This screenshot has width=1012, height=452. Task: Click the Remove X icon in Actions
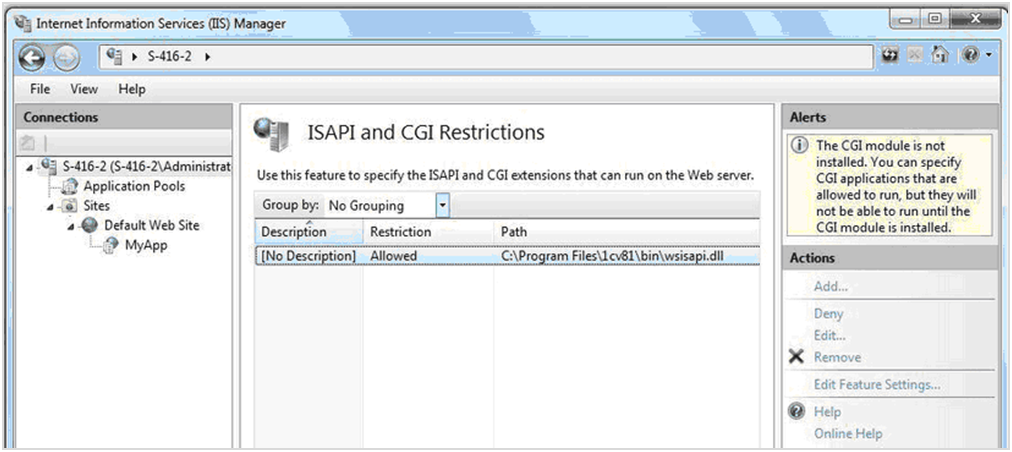click(x=797, y=357)
